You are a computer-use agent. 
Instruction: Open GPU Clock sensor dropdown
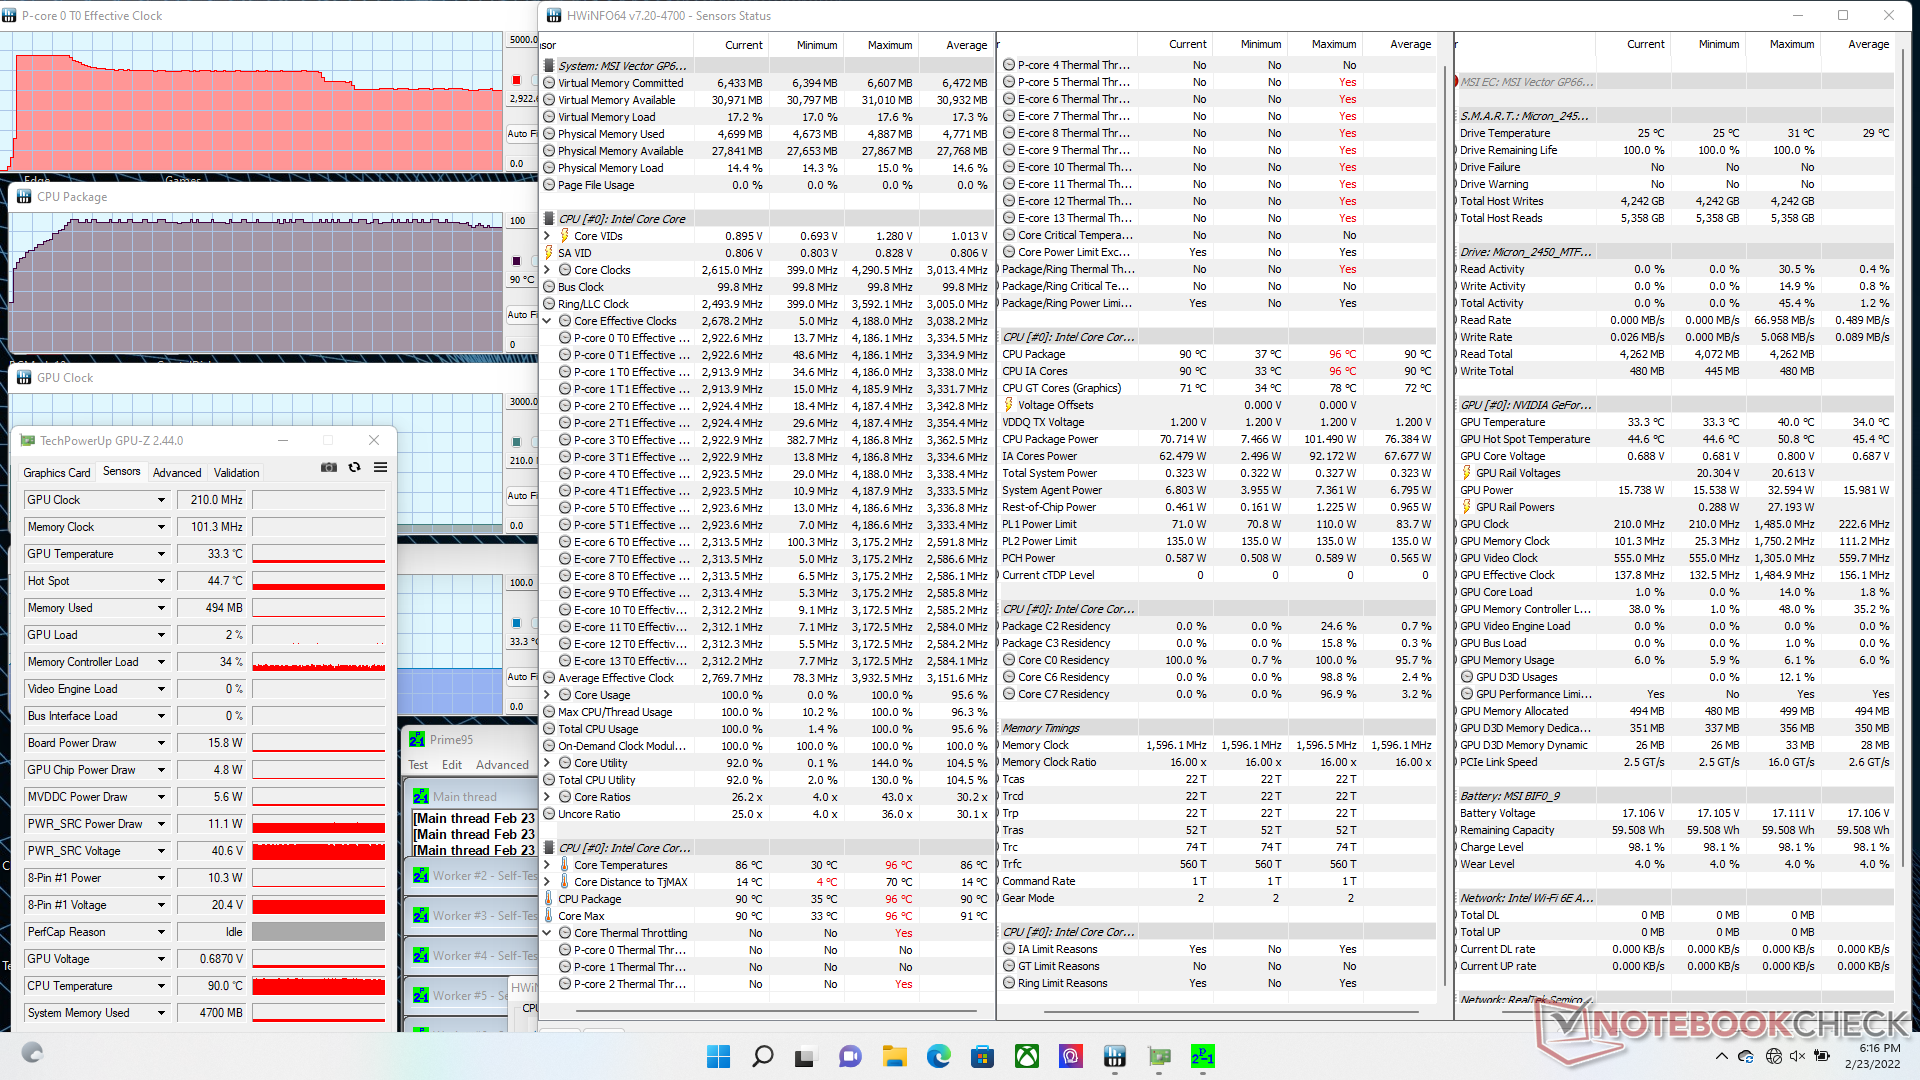pos(160,500)
